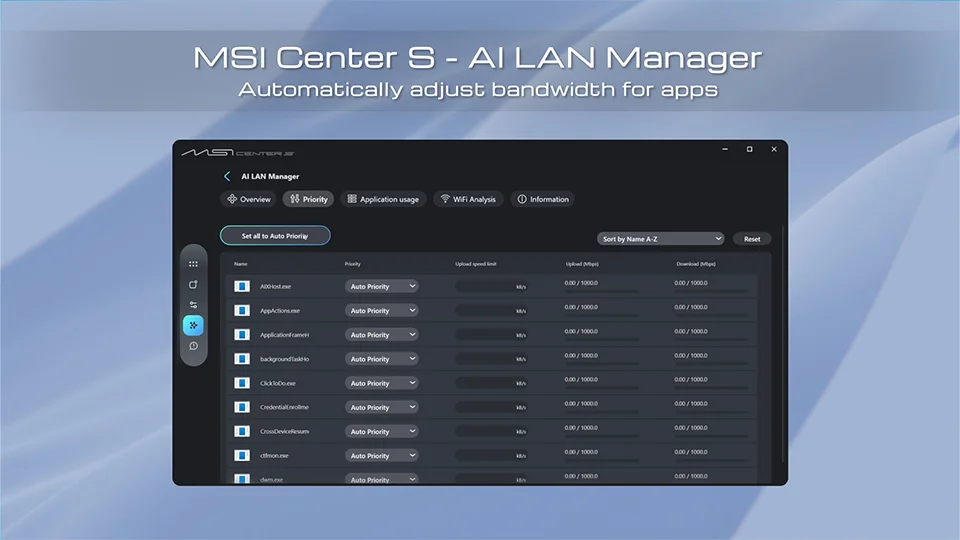Click the AI LAN Manager page title
960x540 pixels.
point(270,176)
